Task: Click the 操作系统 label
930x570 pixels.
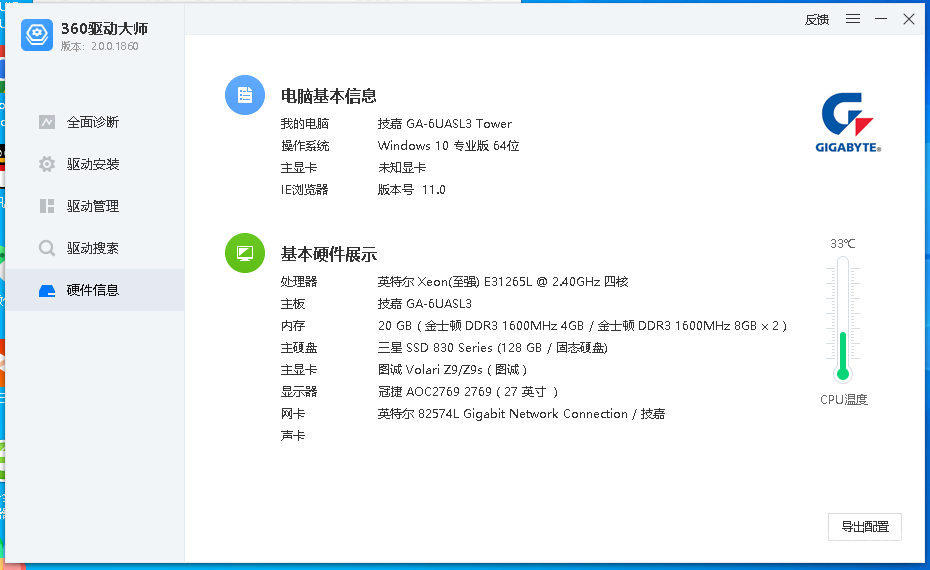Action: pyautogui.click(x=305, y=146)
